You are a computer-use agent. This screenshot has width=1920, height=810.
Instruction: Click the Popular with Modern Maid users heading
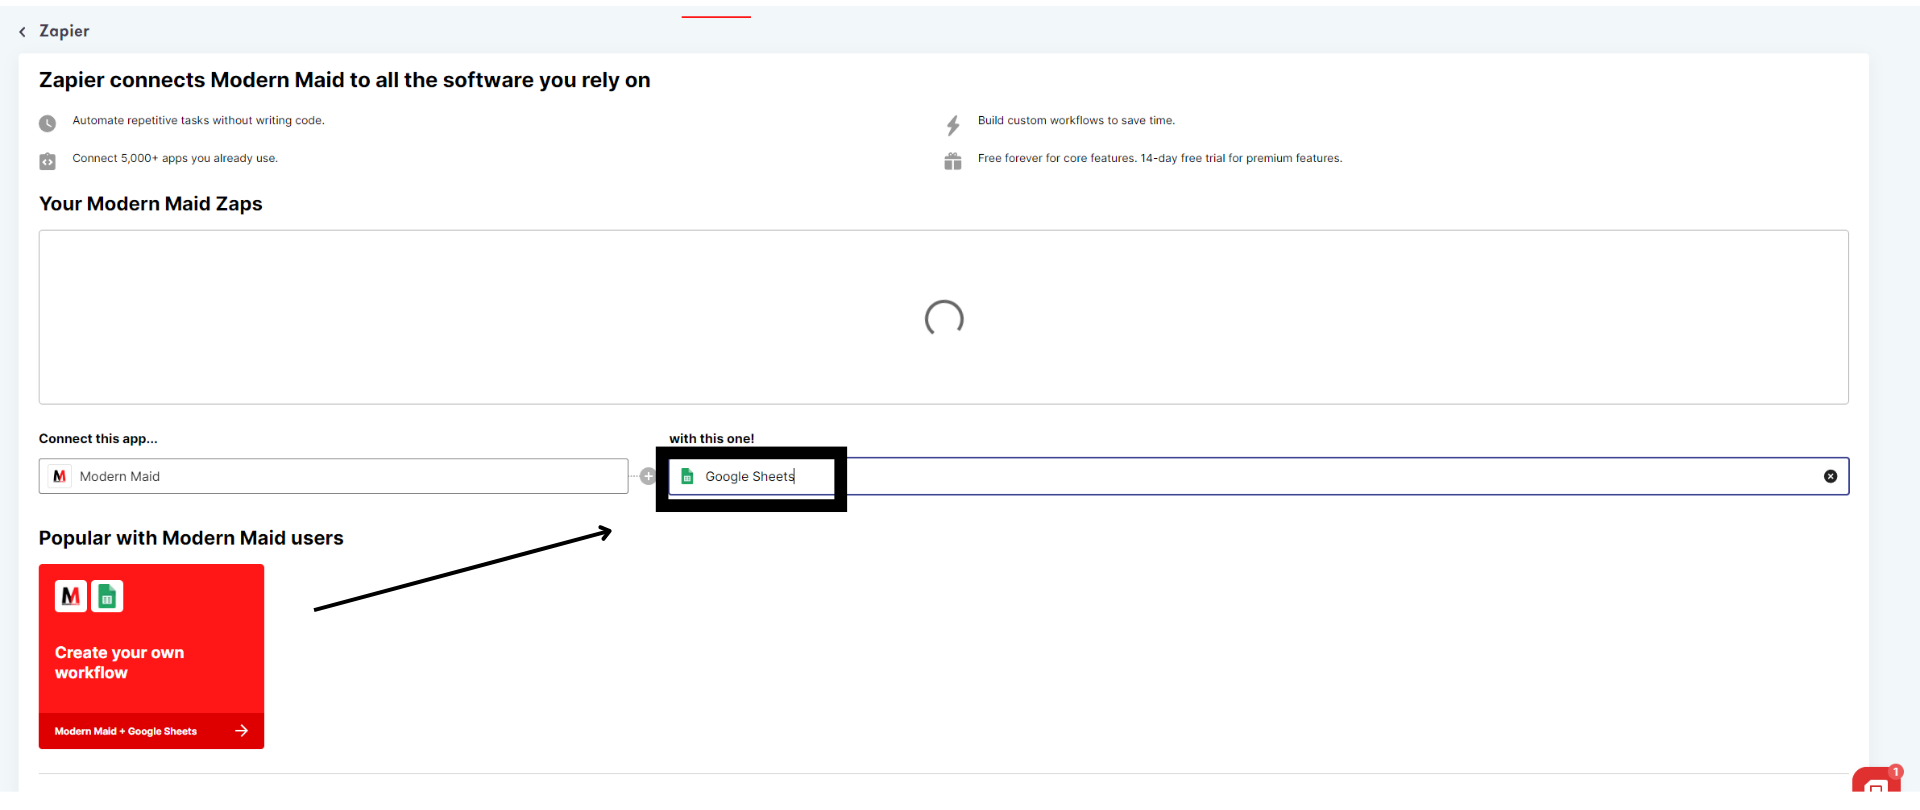pyautogui.click(x=191, y=538)
